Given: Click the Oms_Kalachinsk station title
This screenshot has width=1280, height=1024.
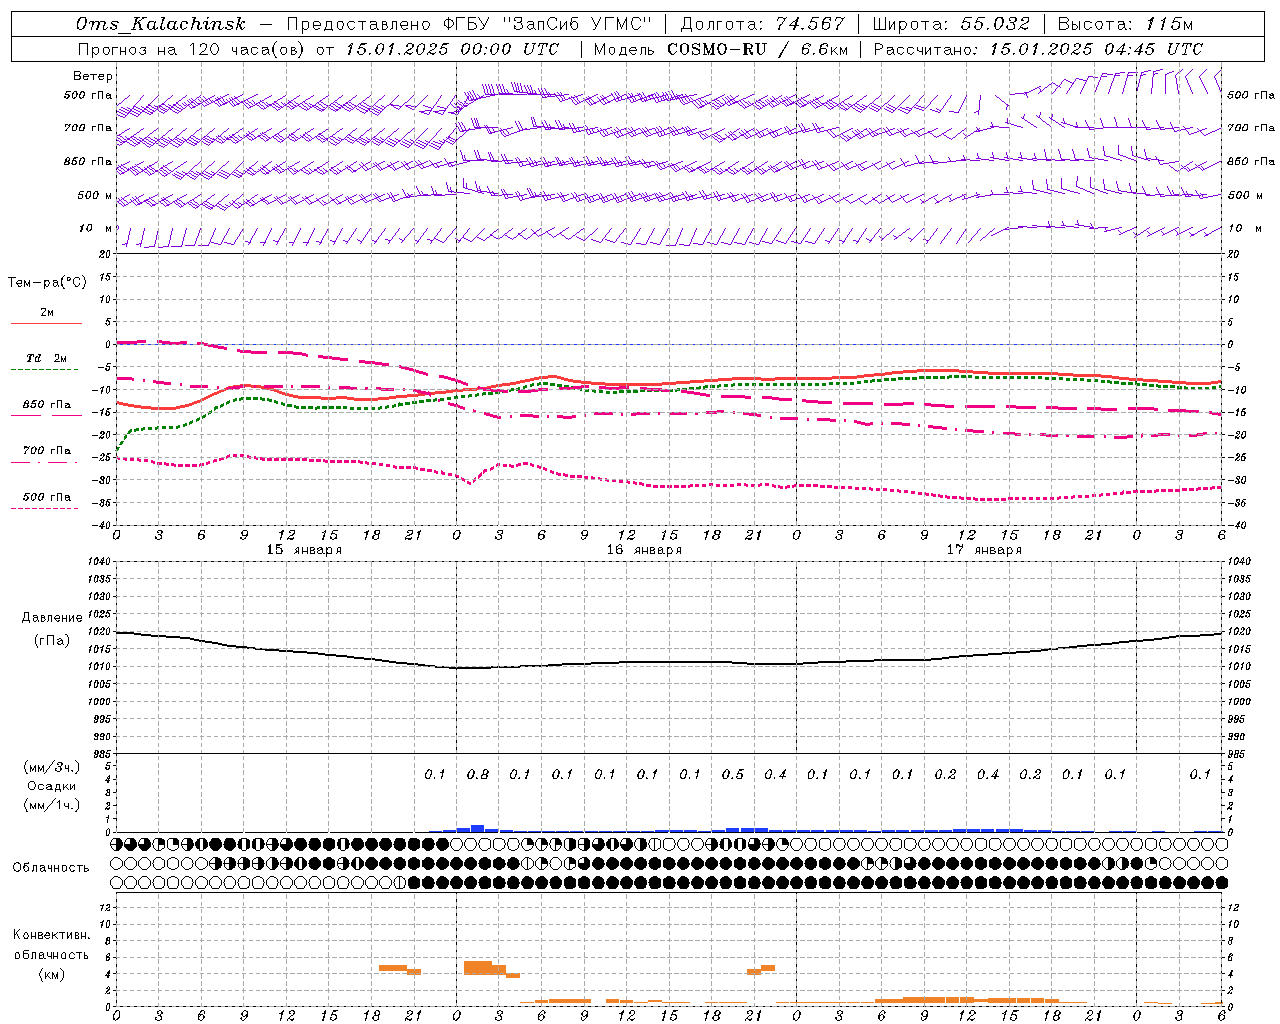Looking at the screenshot, I should coord(161,24).
